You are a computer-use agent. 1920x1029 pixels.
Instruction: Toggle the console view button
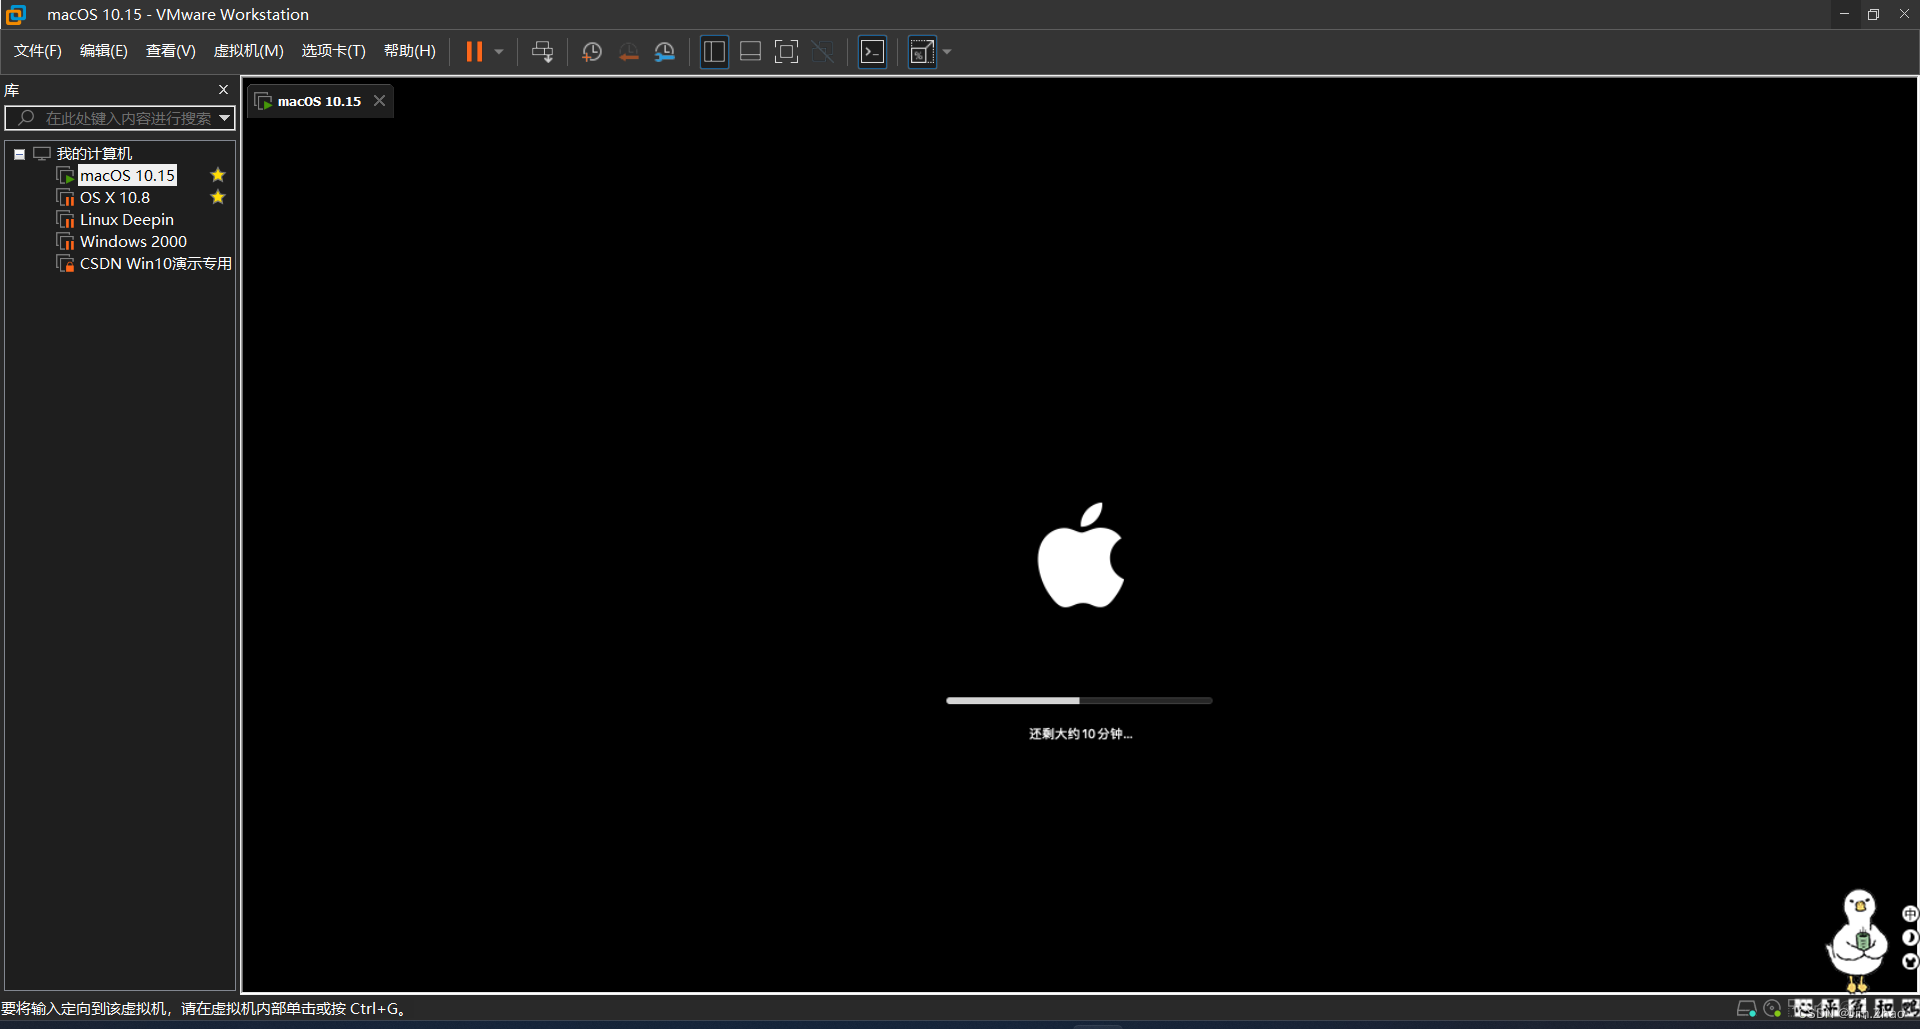click(873, 52)
